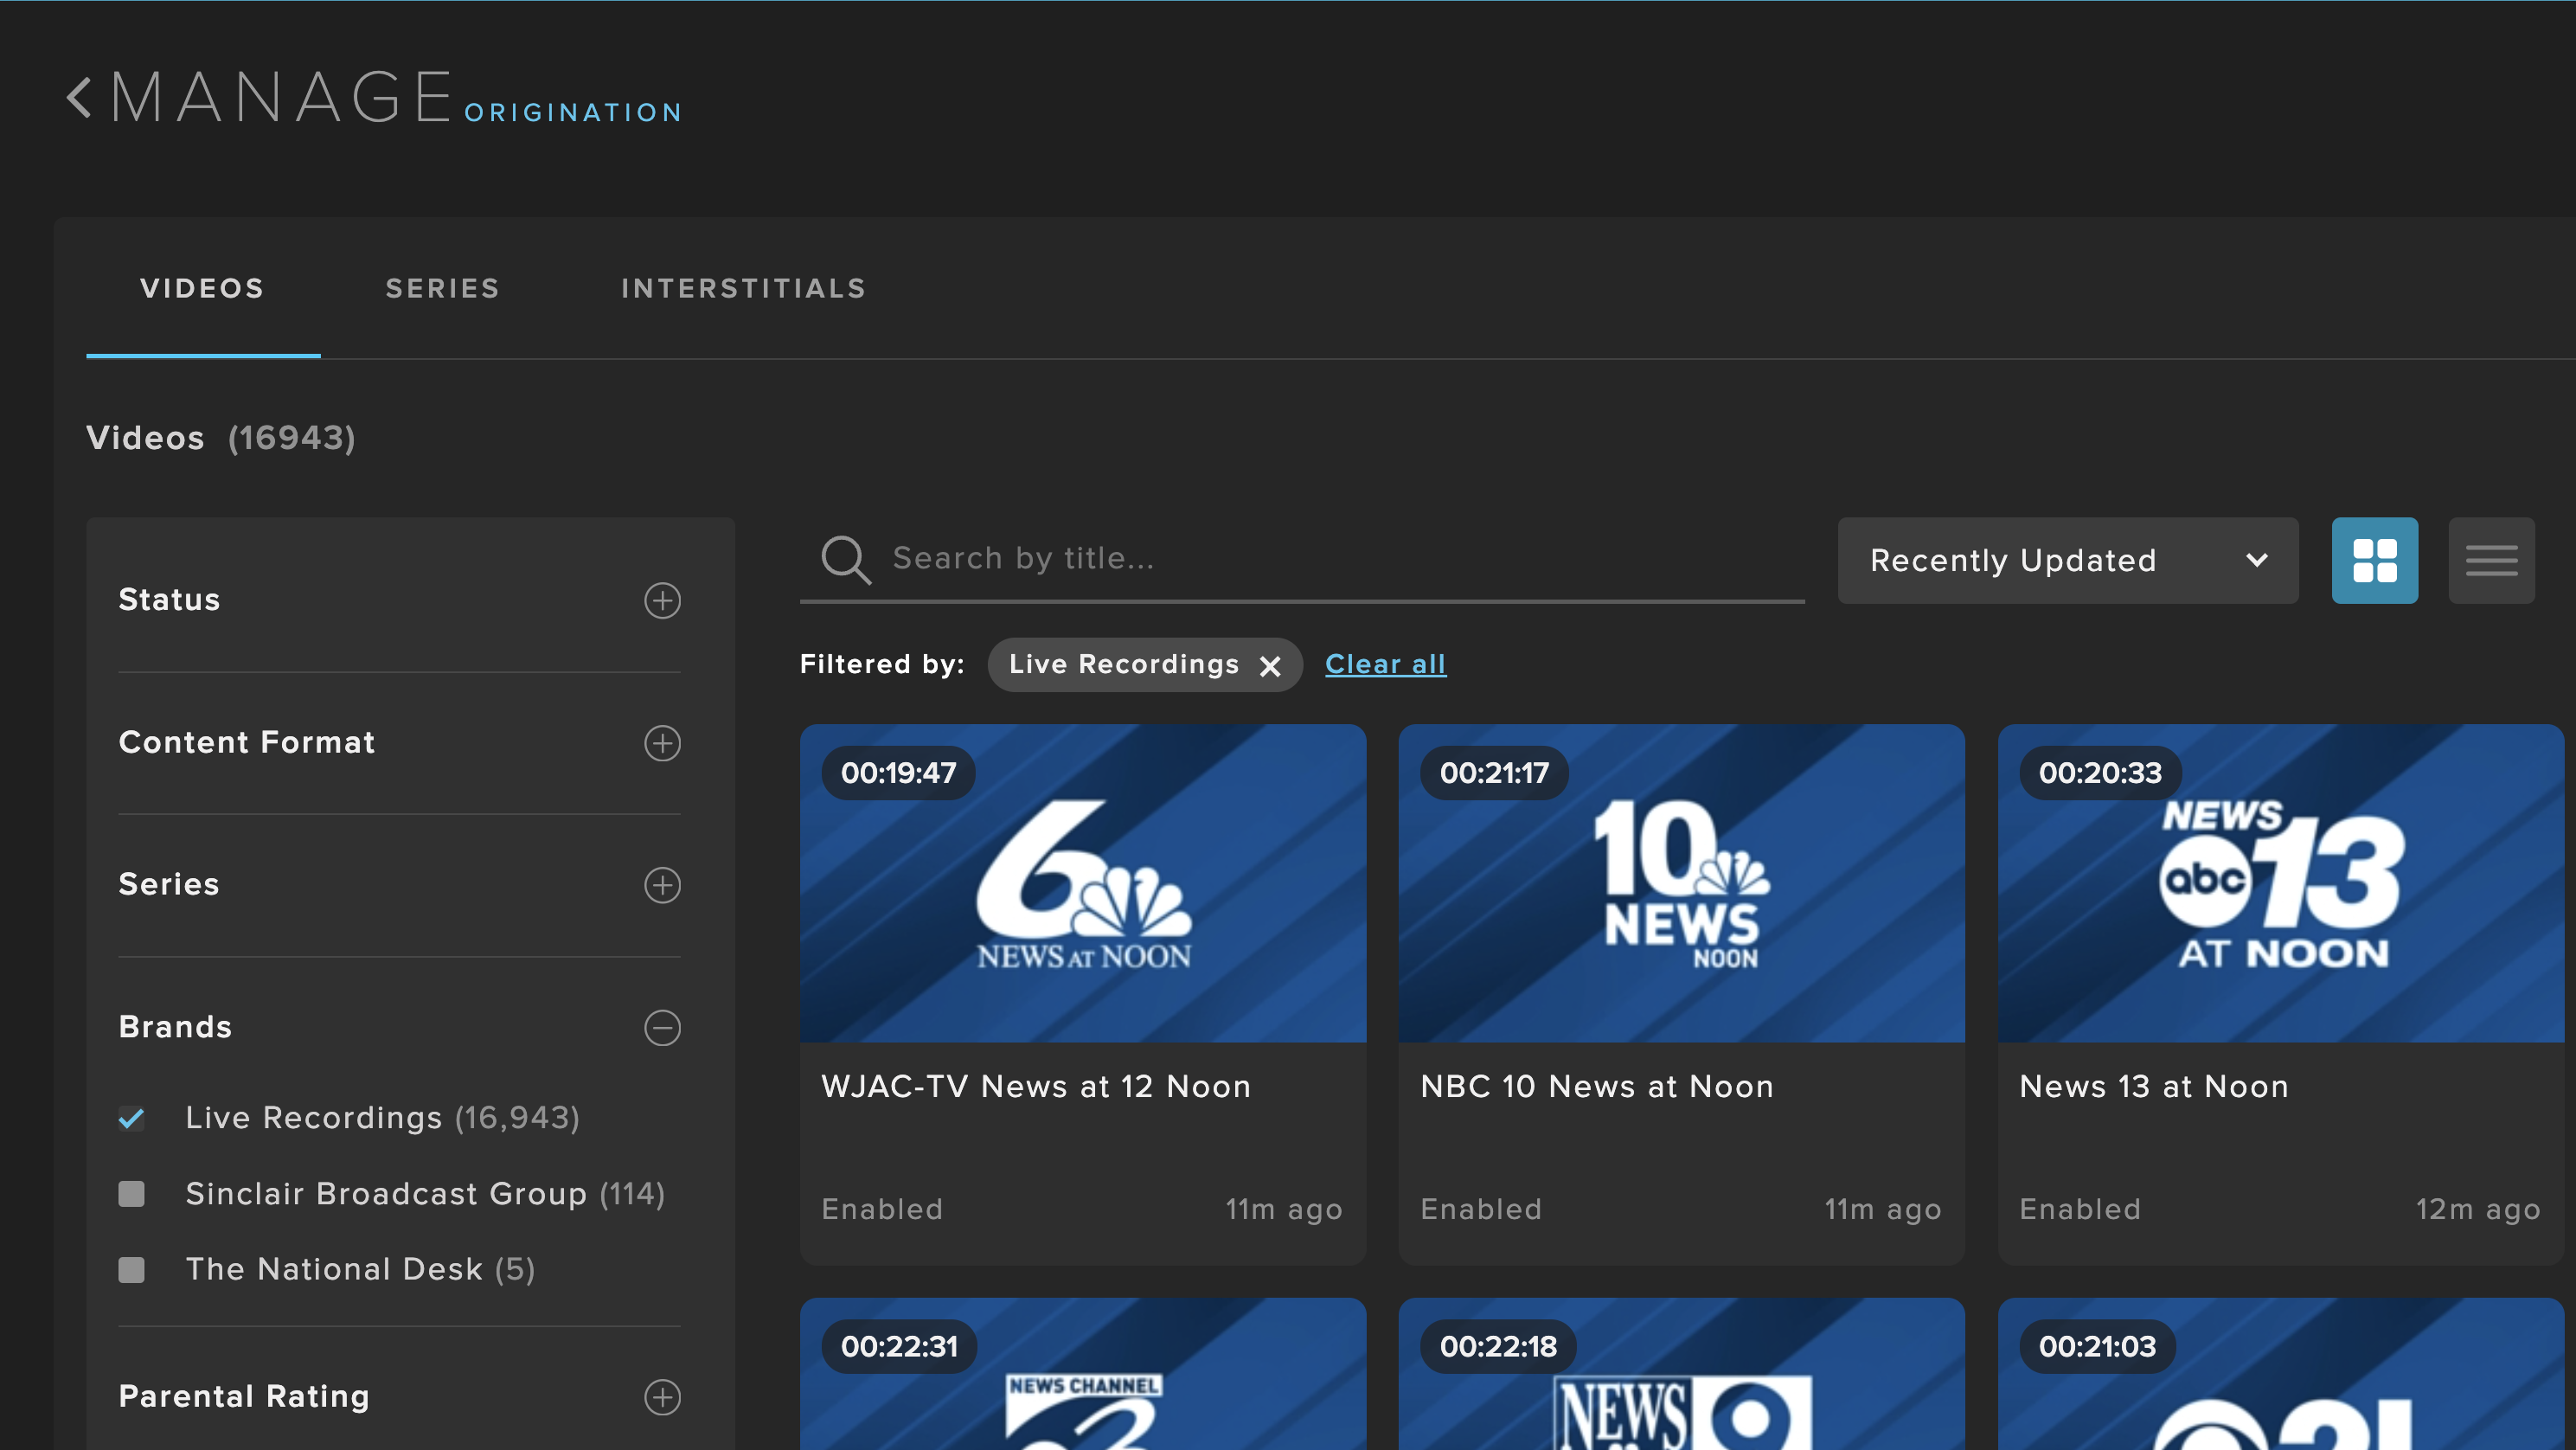The height and width of the screenshot is (1450, 2576).
Task: Click the Filtered by label
Action: (882, 664)
